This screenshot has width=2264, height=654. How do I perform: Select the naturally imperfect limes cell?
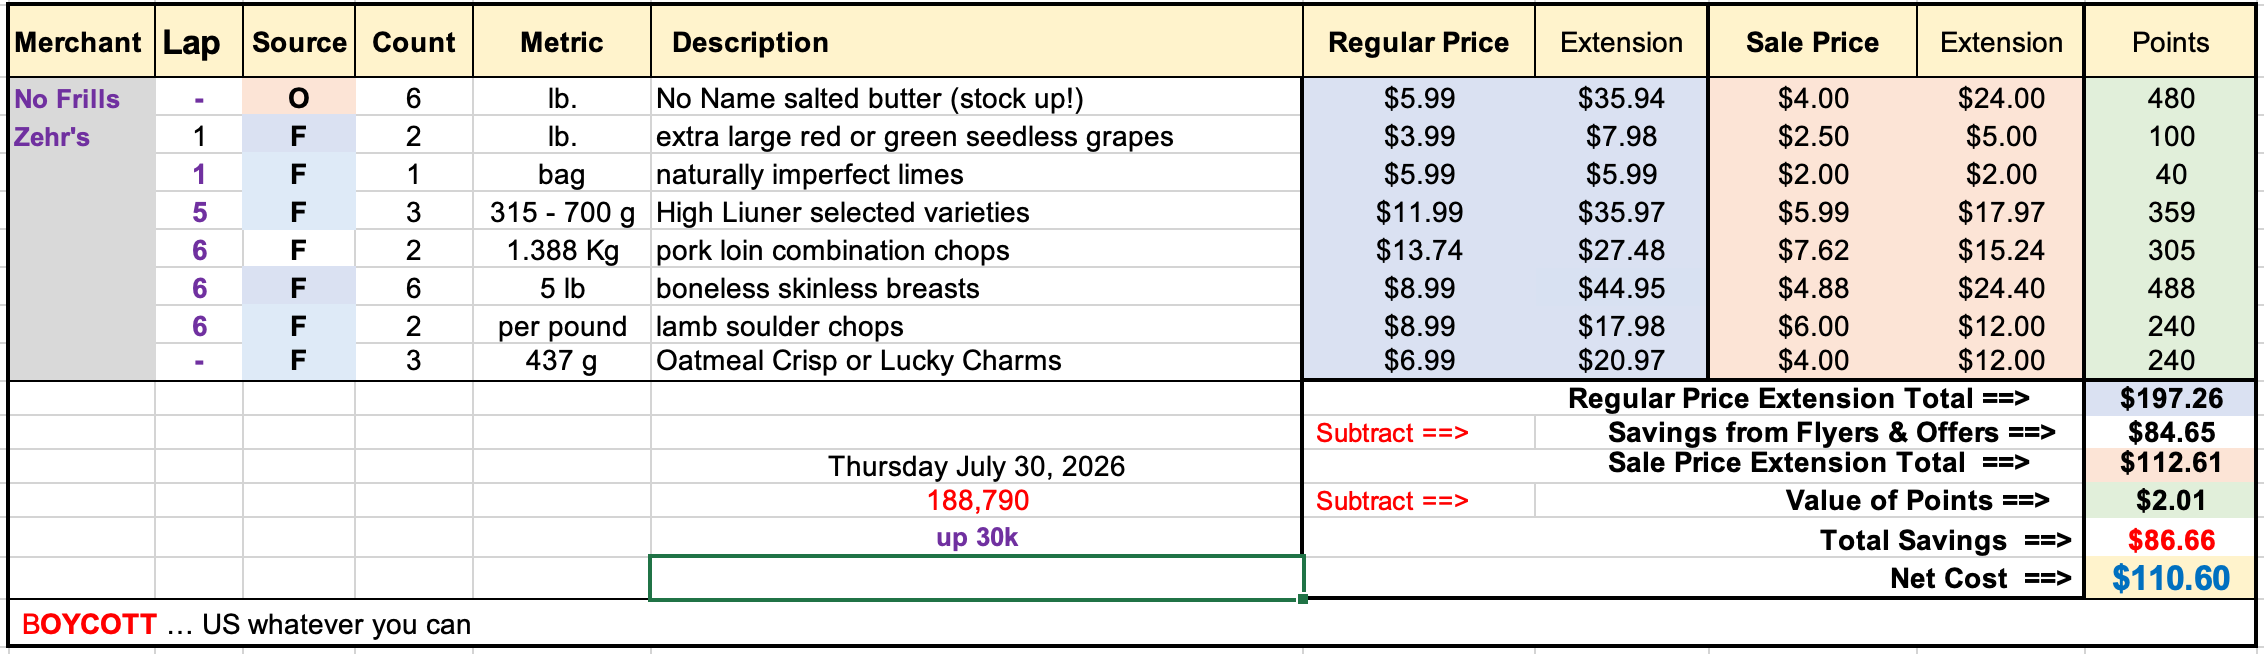(x=976, y=174)
